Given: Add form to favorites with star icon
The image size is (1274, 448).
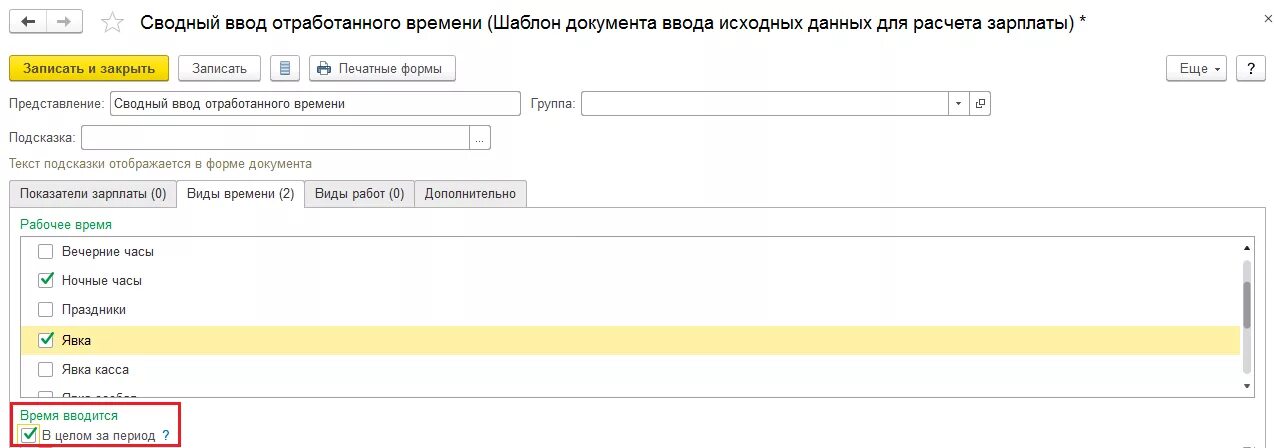Looking at the screenshot, I should point(114,22).
